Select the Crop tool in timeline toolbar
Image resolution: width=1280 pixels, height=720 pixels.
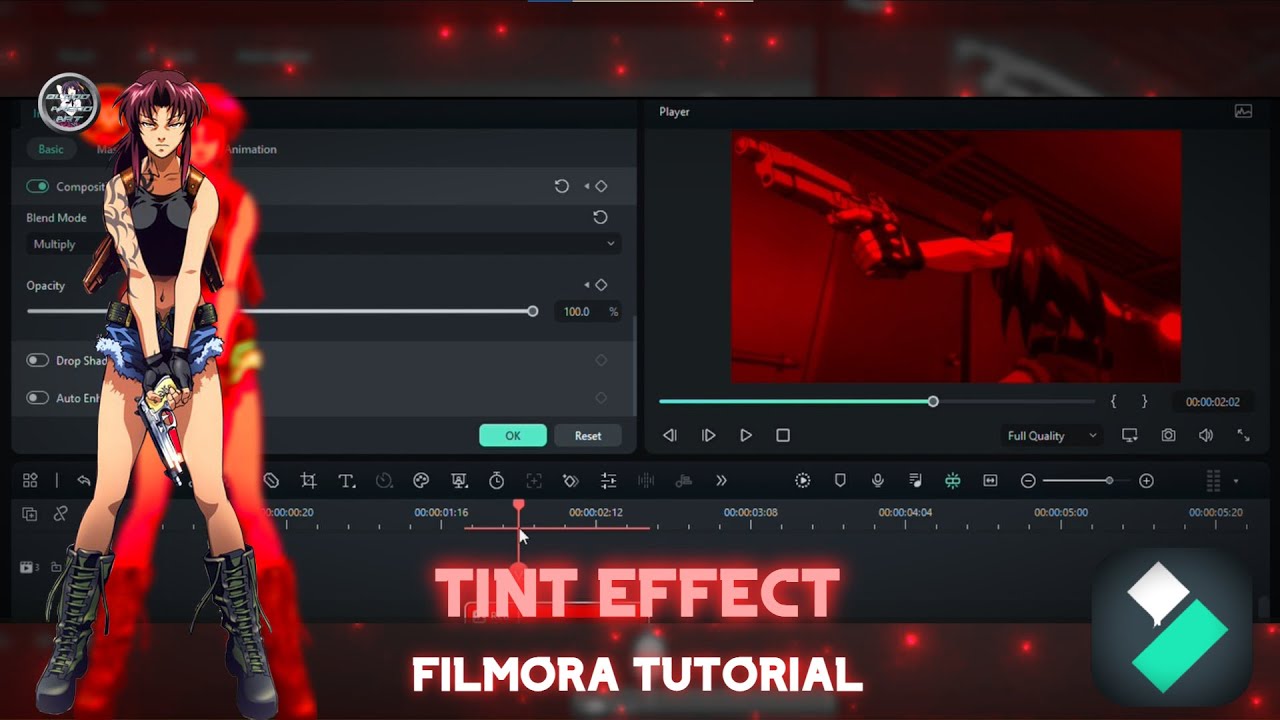click(x=309, y=481)
